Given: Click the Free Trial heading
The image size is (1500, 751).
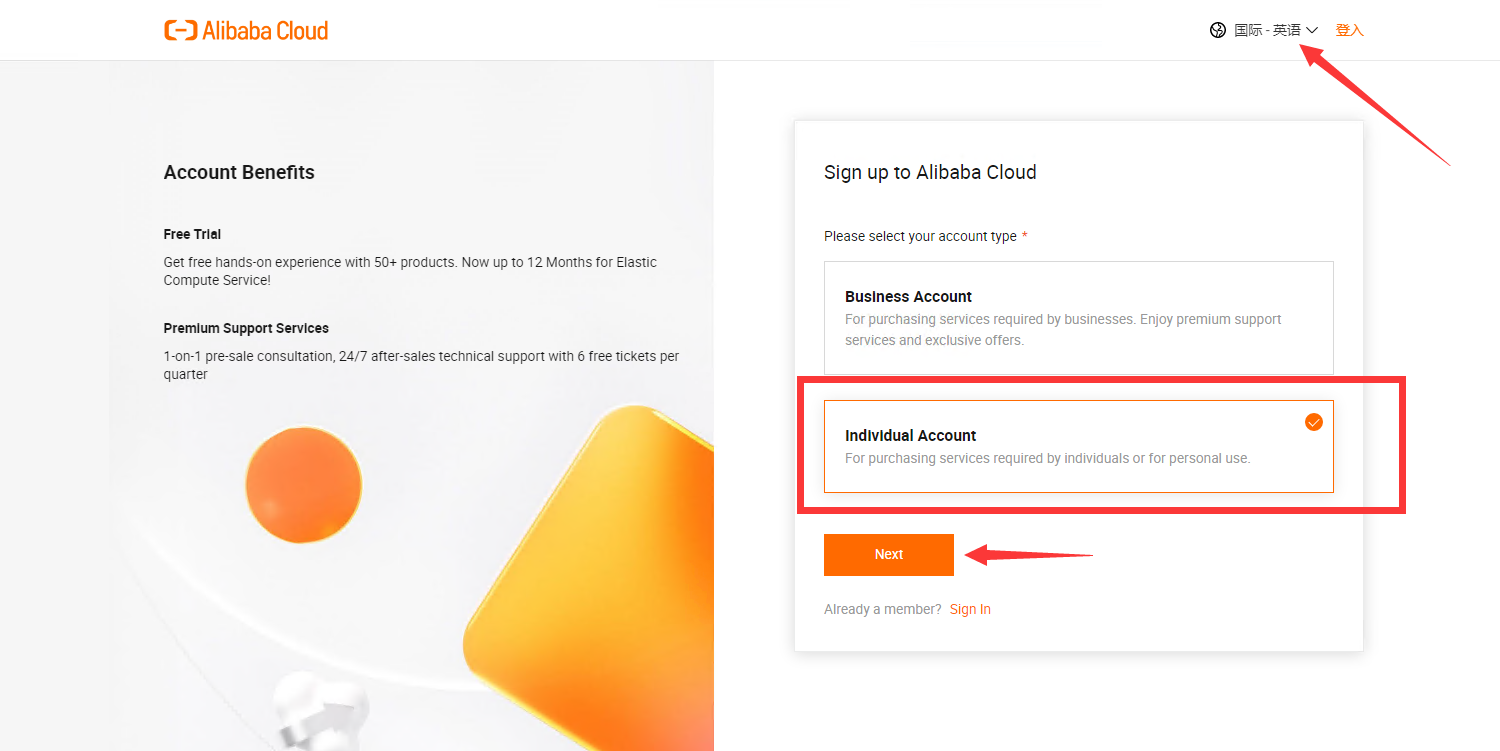Looking at the screenshot, I should [x=192, y=234].
